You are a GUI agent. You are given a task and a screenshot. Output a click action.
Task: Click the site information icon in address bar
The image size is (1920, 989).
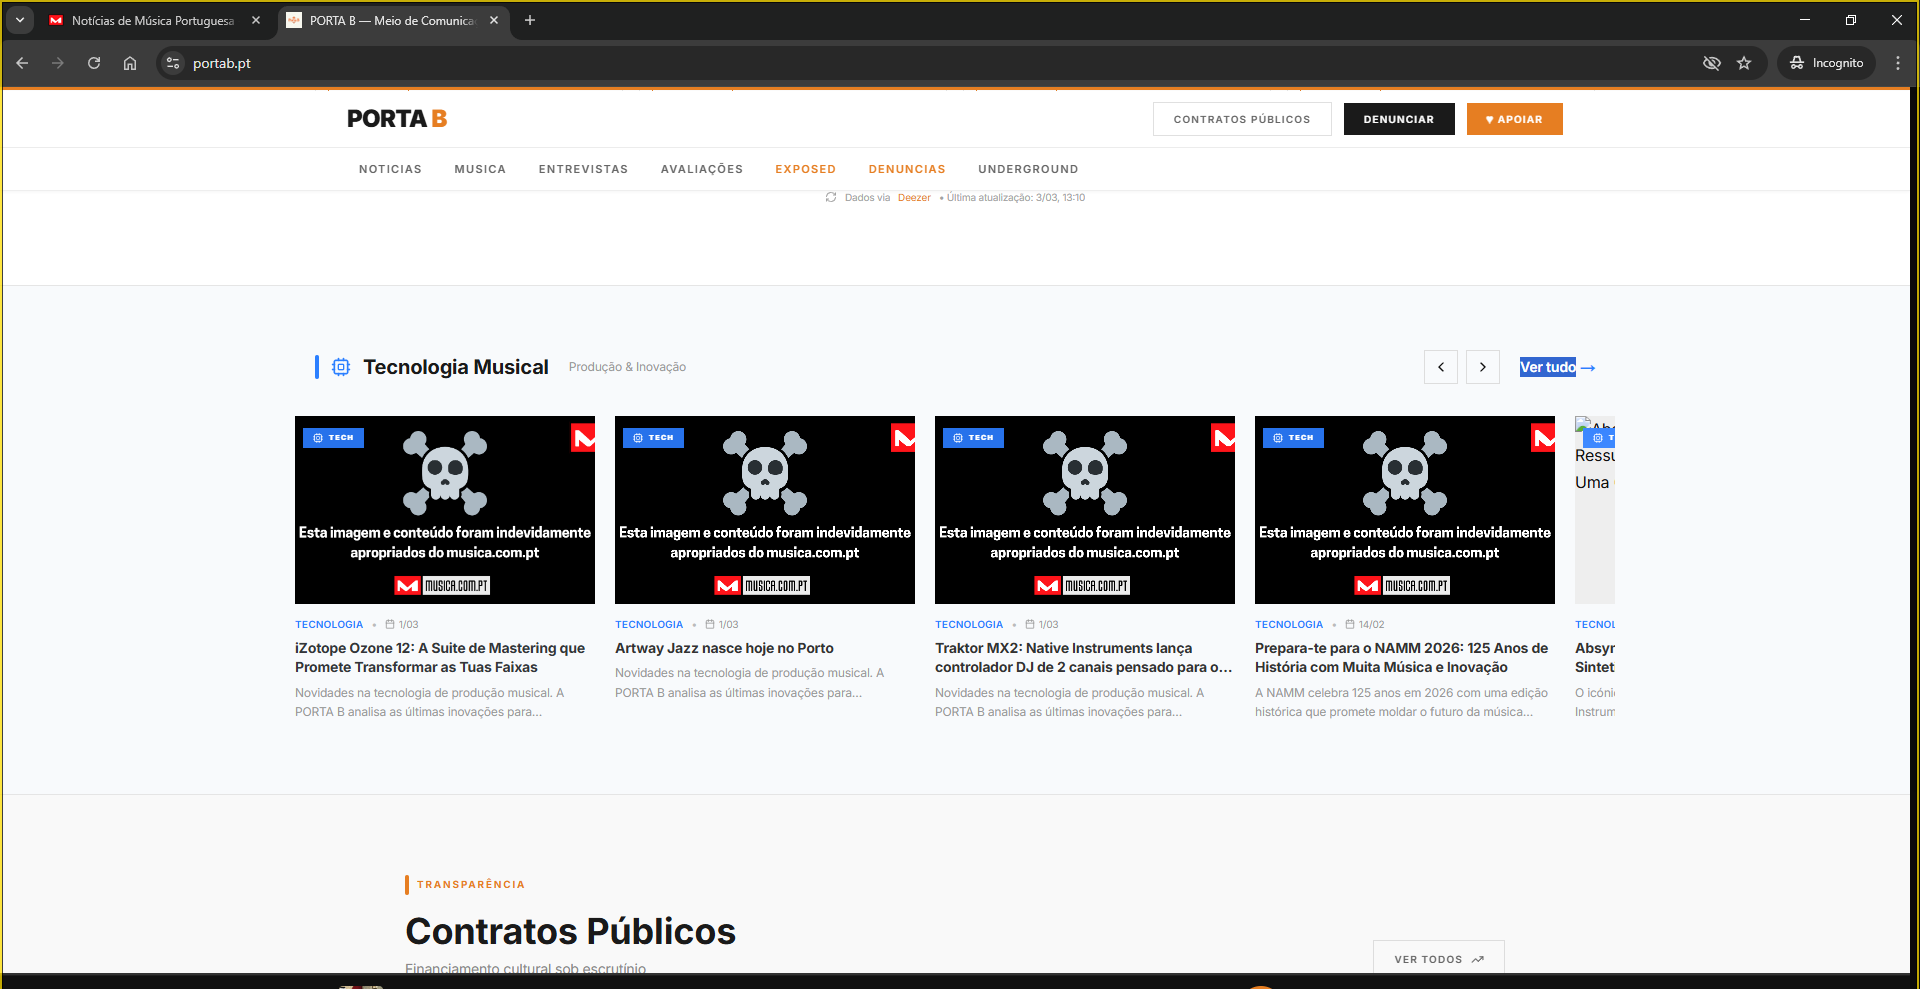click(x=173, y=63)
